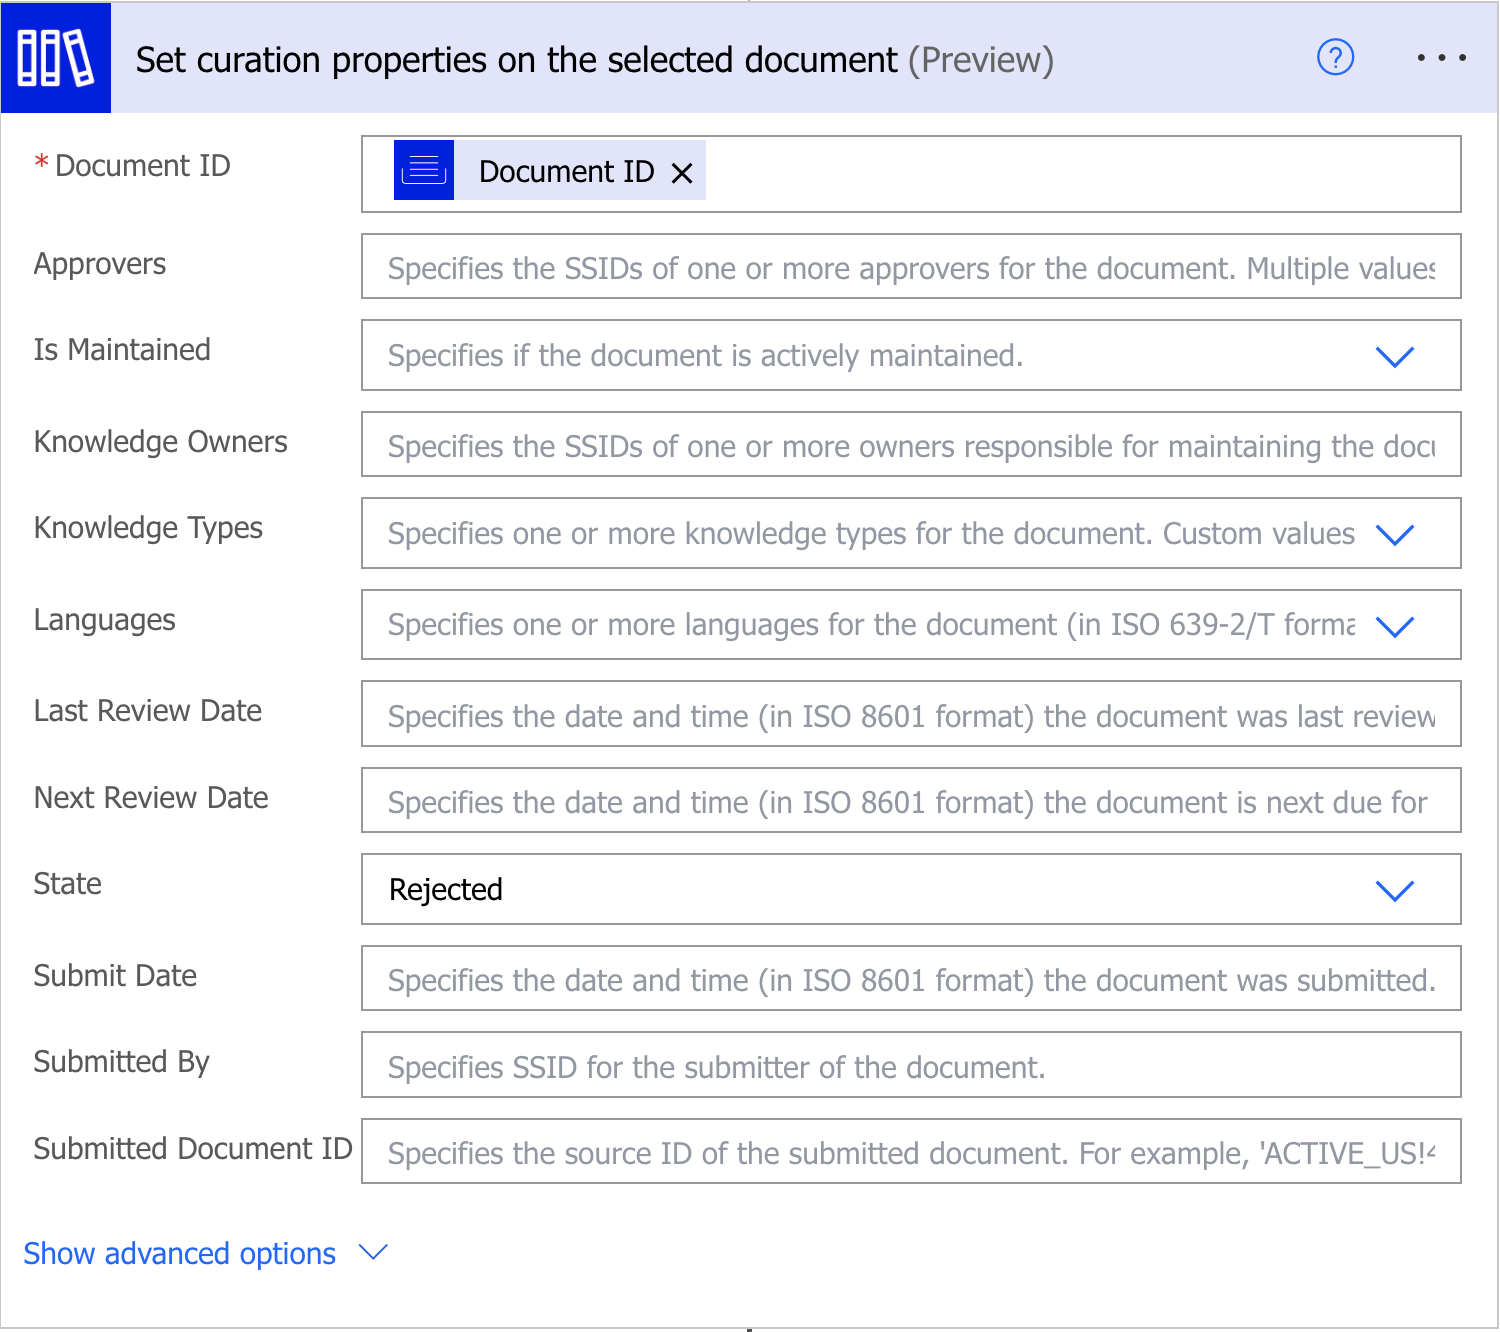Image resolution: width=1500 pixels, height=1332 pixels.
Task: Expand the Is Maintained dropdown
Action: (1394, 356)
